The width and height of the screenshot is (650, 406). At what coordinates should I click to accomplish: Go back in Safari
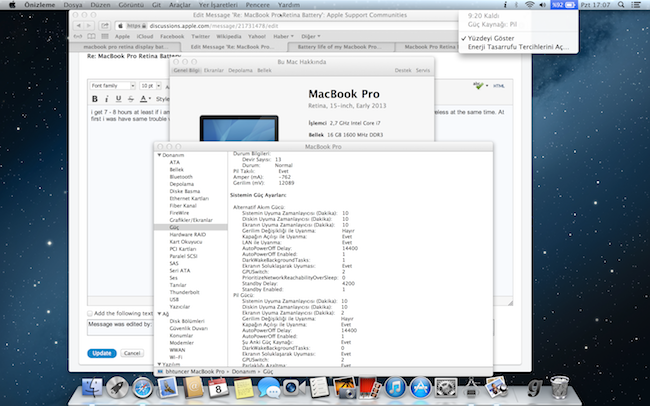(79, 26)
